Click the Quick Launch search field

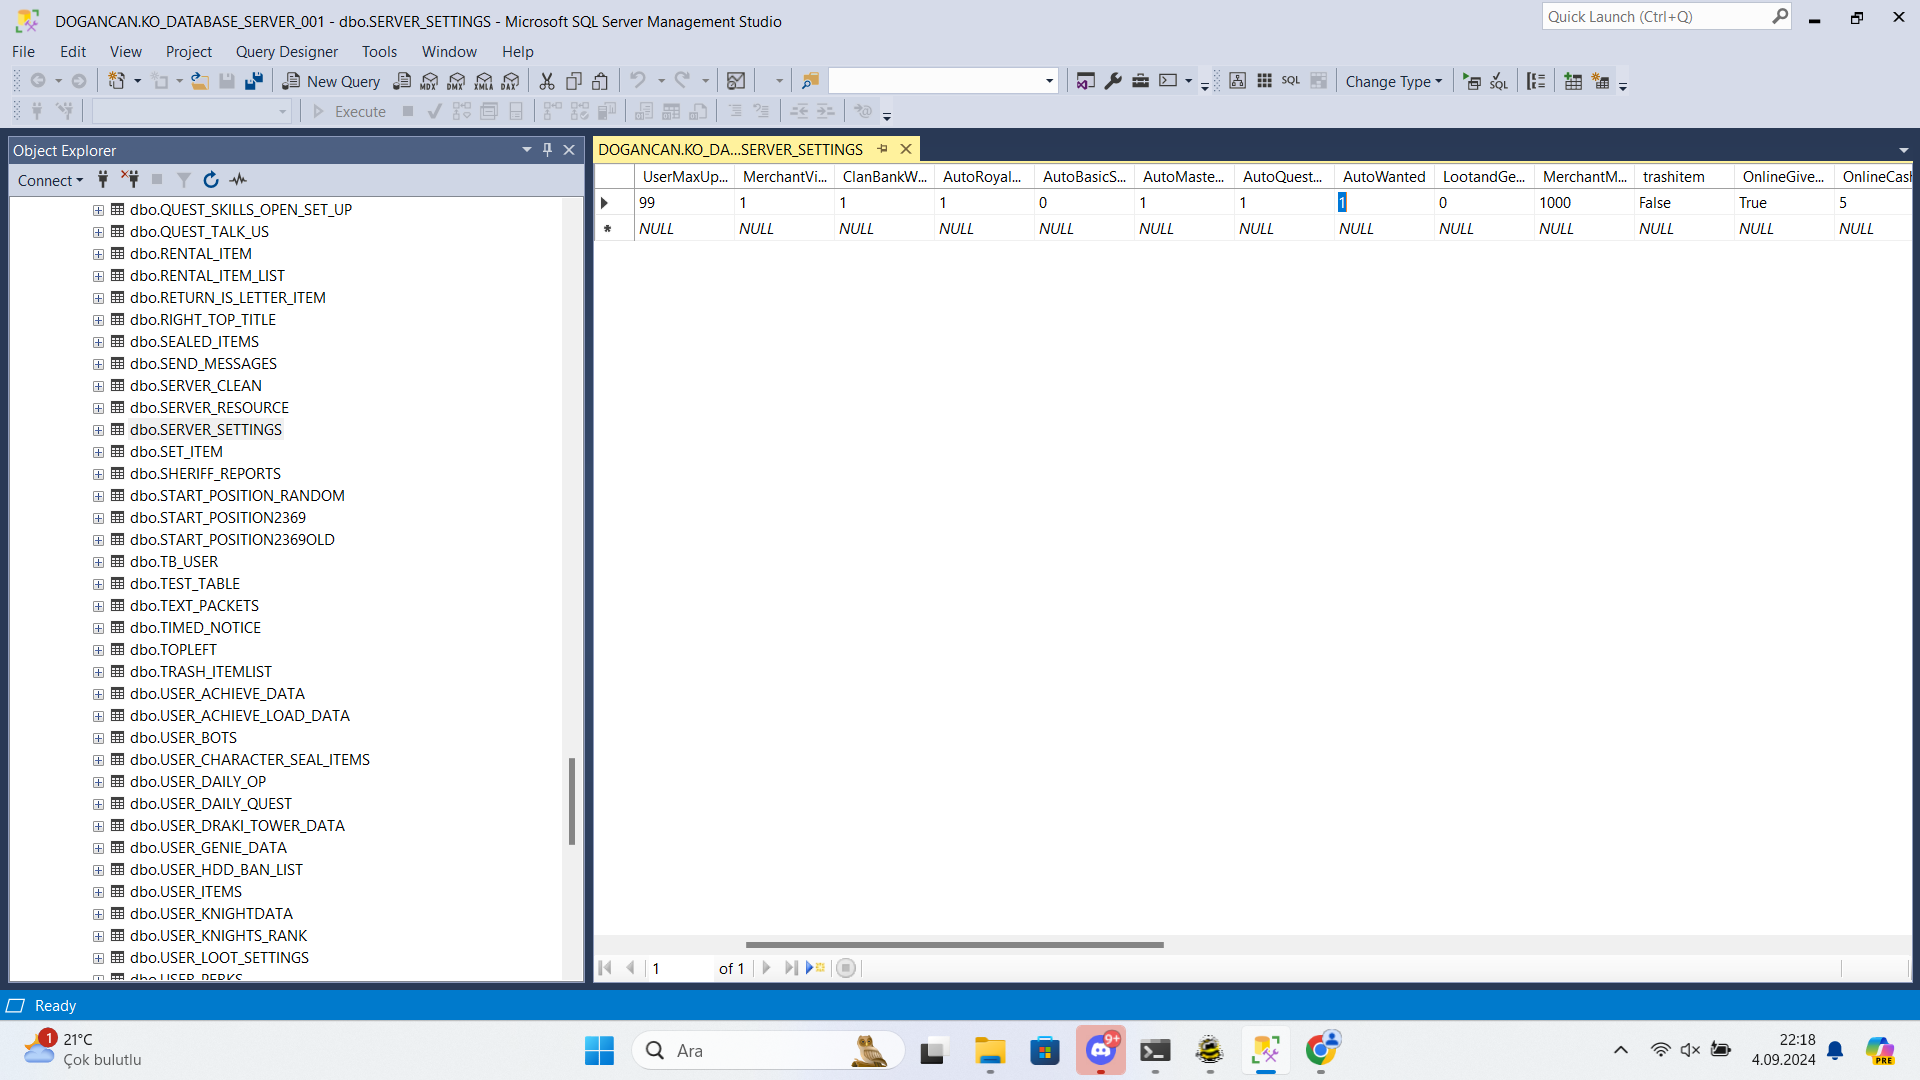click(1657, 17)
